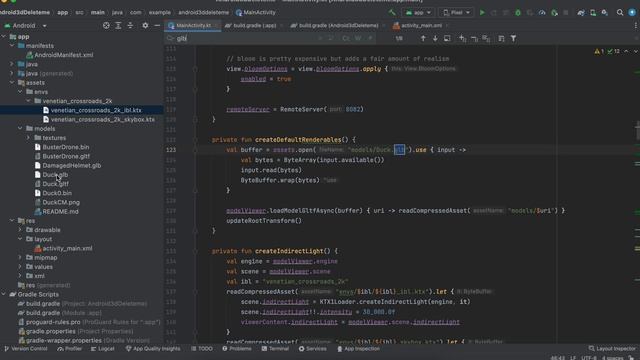Go to next search occurrence (down arrow)
This screenshot has height=360, width=640.
click(435, 38)
